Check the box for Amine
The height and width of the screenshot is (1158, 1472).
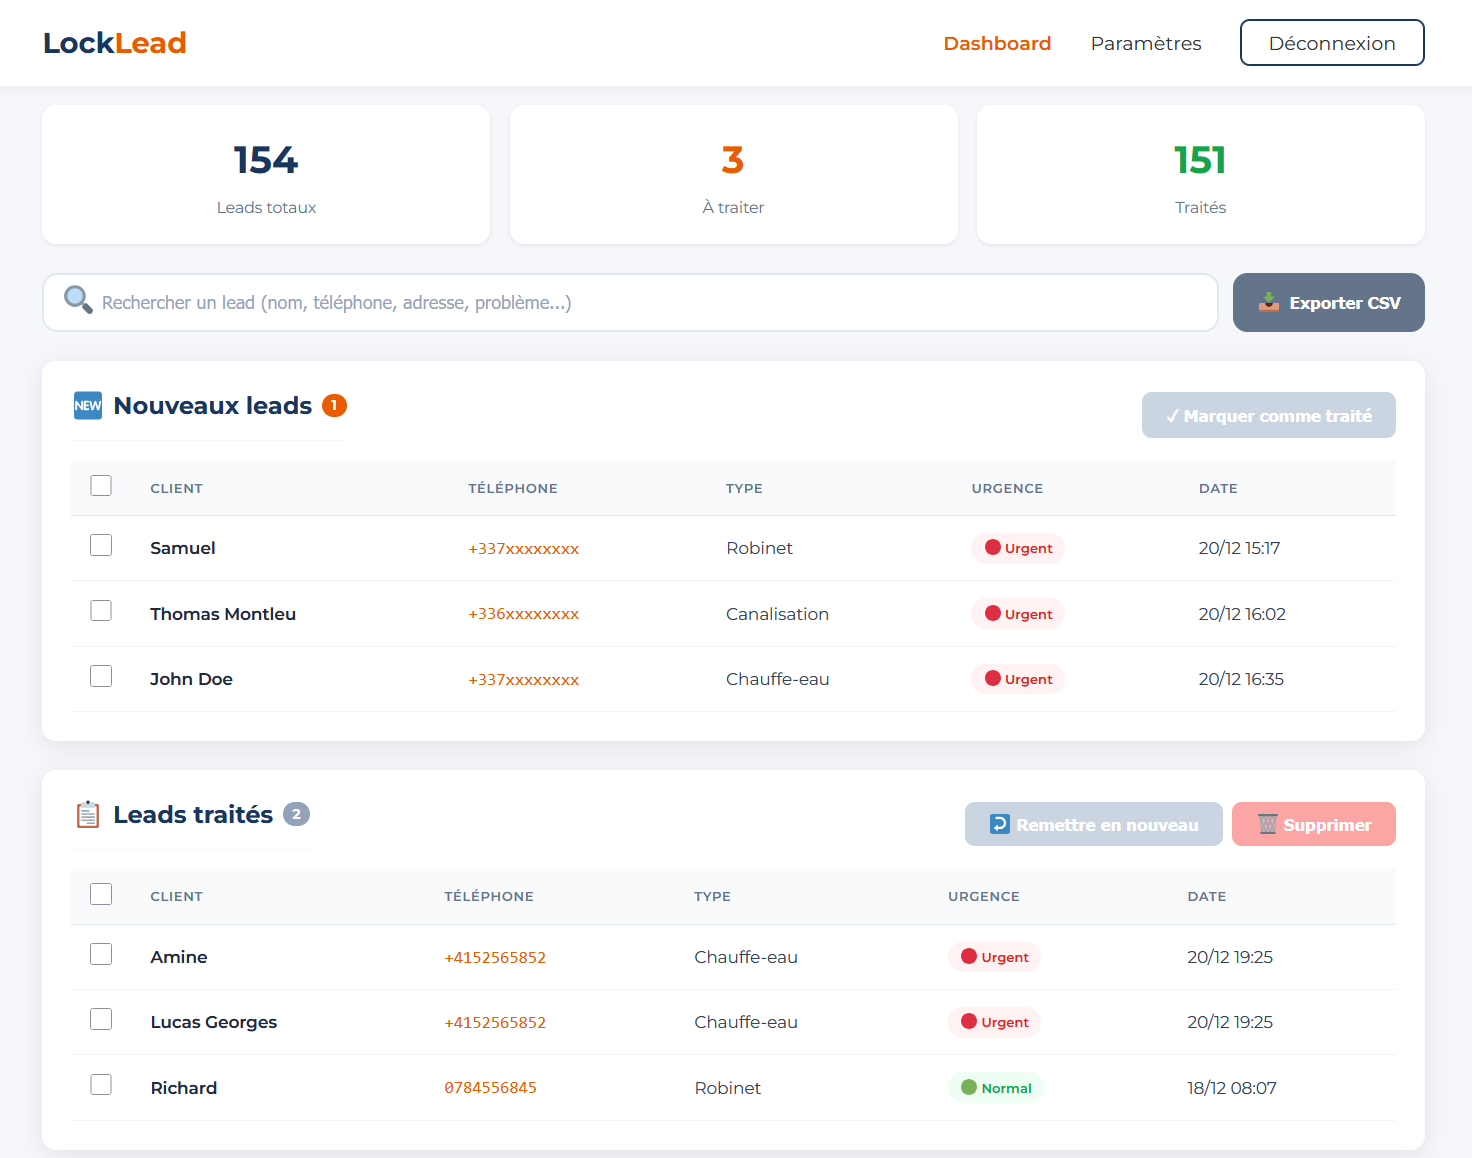(x=101, y=954)
